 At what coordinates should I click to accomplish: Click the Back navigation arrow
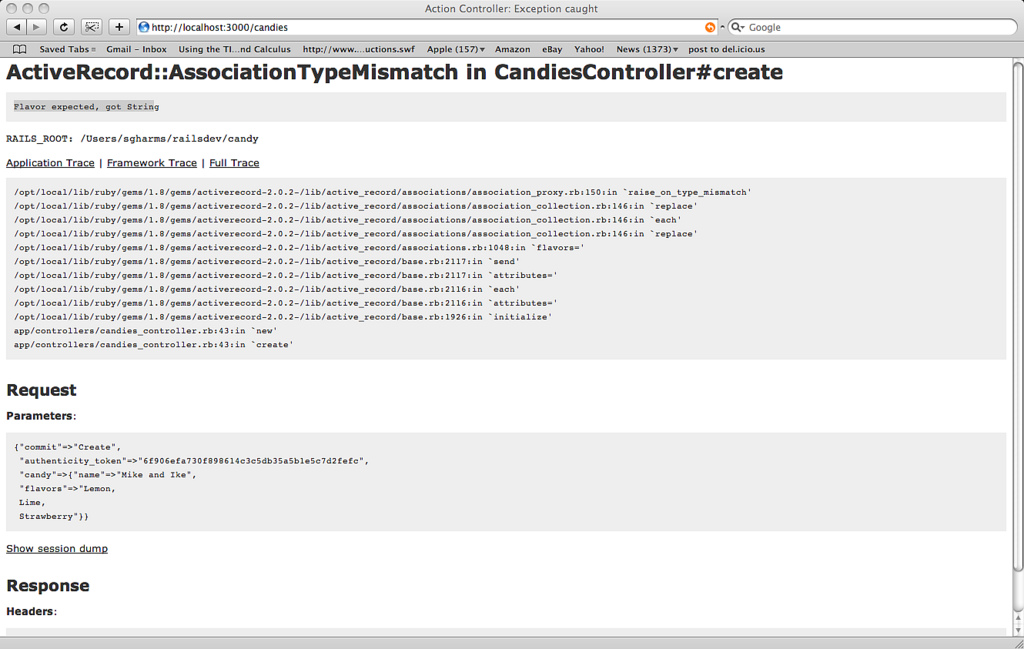[x=17, y=27]
